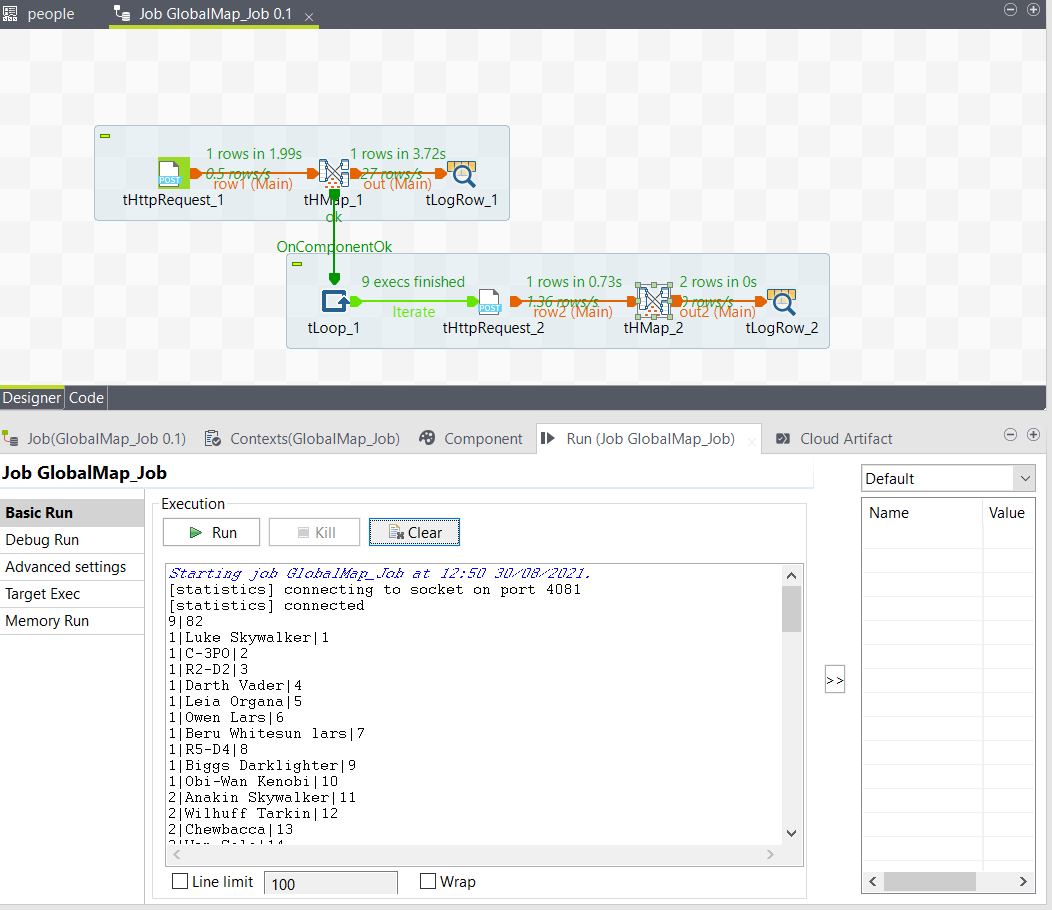Image resolution: width=1052 pixels, height=910 pixels.
Task: Select the tHttpRequest_2 component icon
Action: coord(490,301)
